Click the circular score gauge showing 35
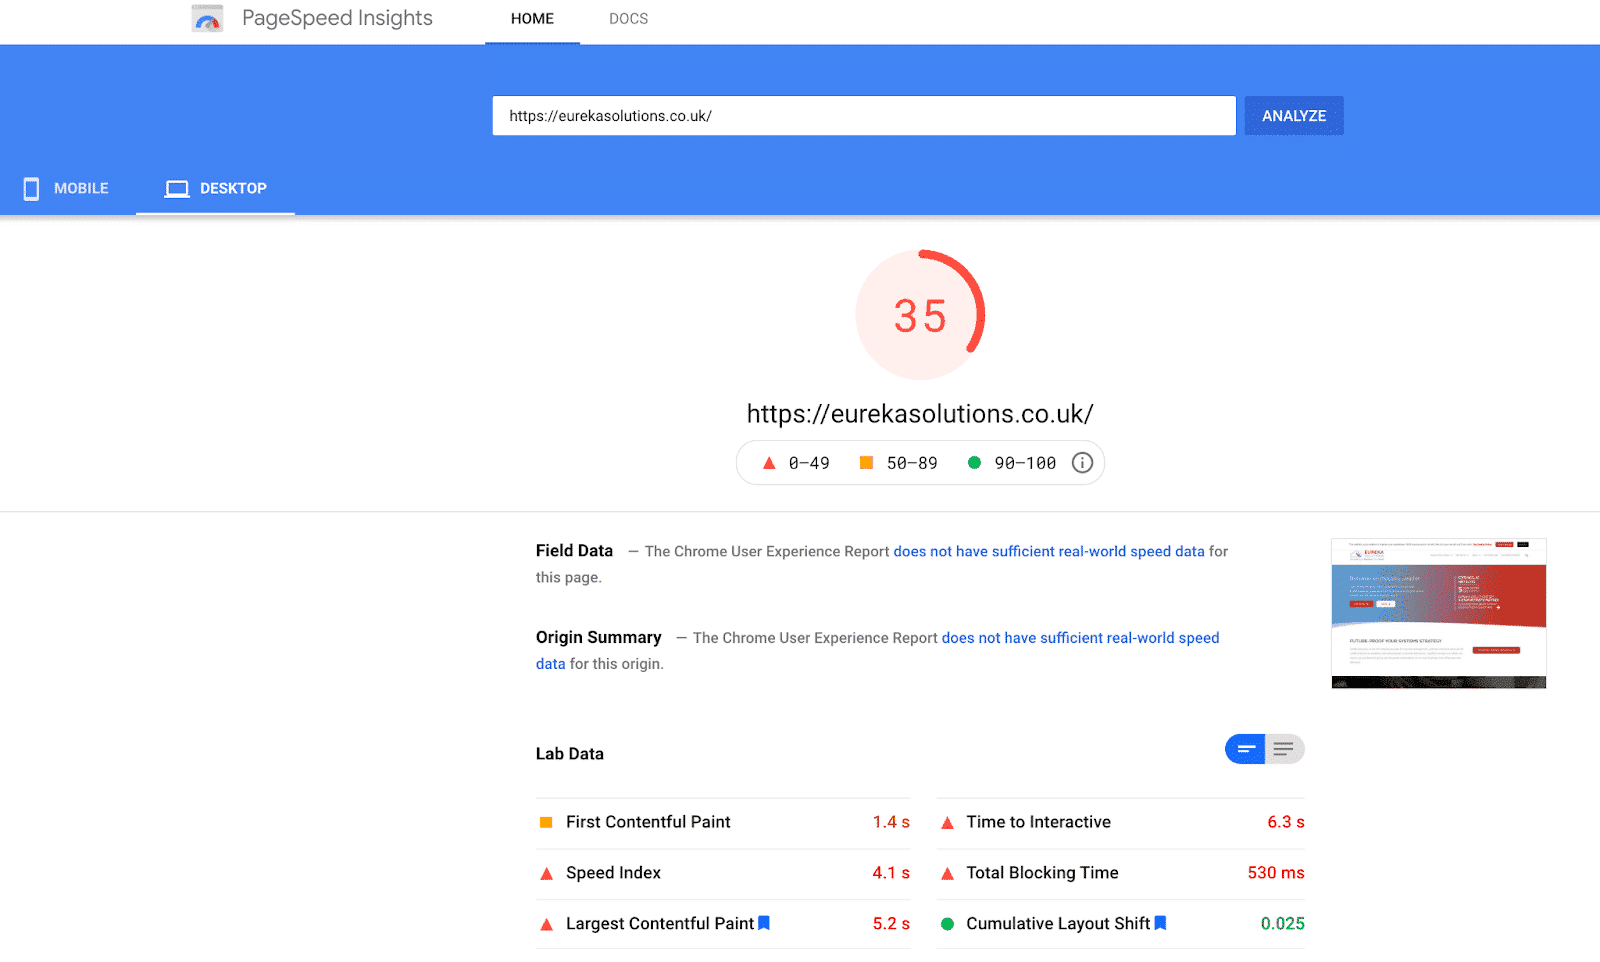 pyautogui.click(x=920, y=315)
